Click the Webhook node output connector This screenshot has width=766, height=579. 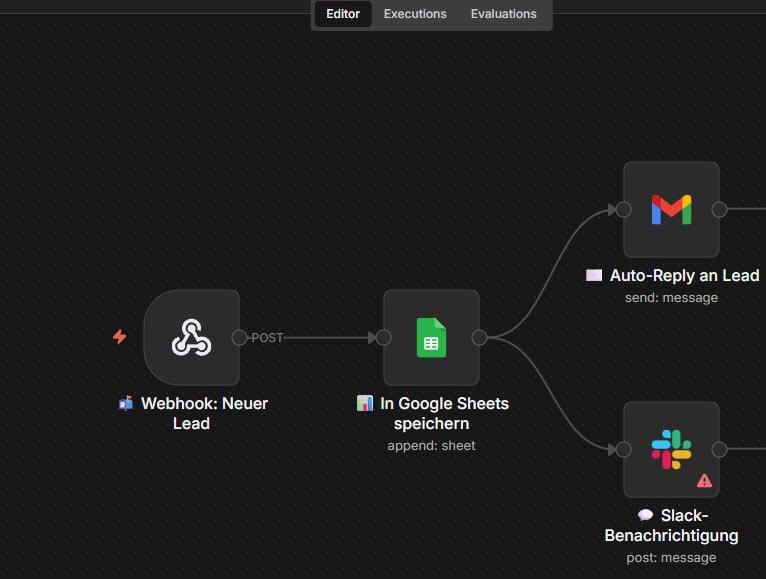pyautogui.click(x=239, y=338)
